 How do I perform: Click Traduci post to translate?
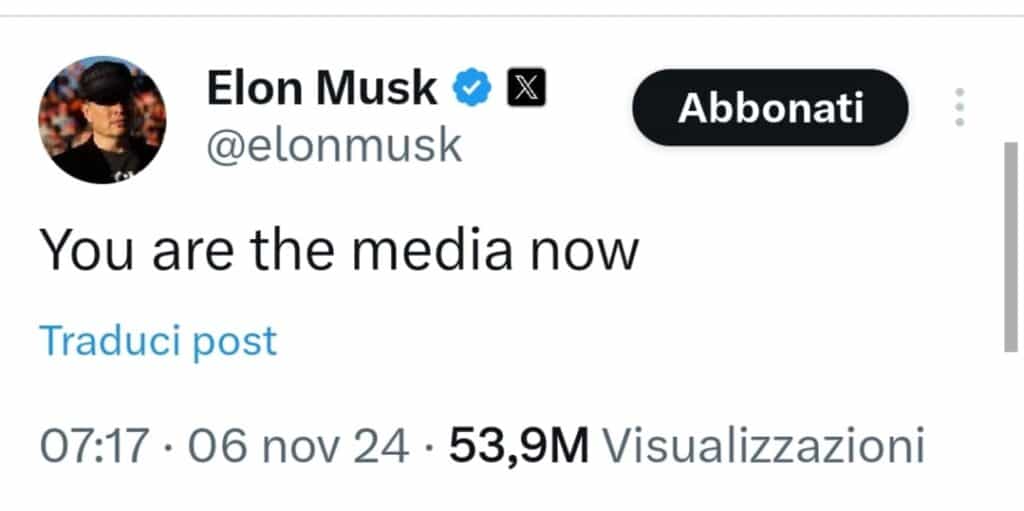pos(158,341)
